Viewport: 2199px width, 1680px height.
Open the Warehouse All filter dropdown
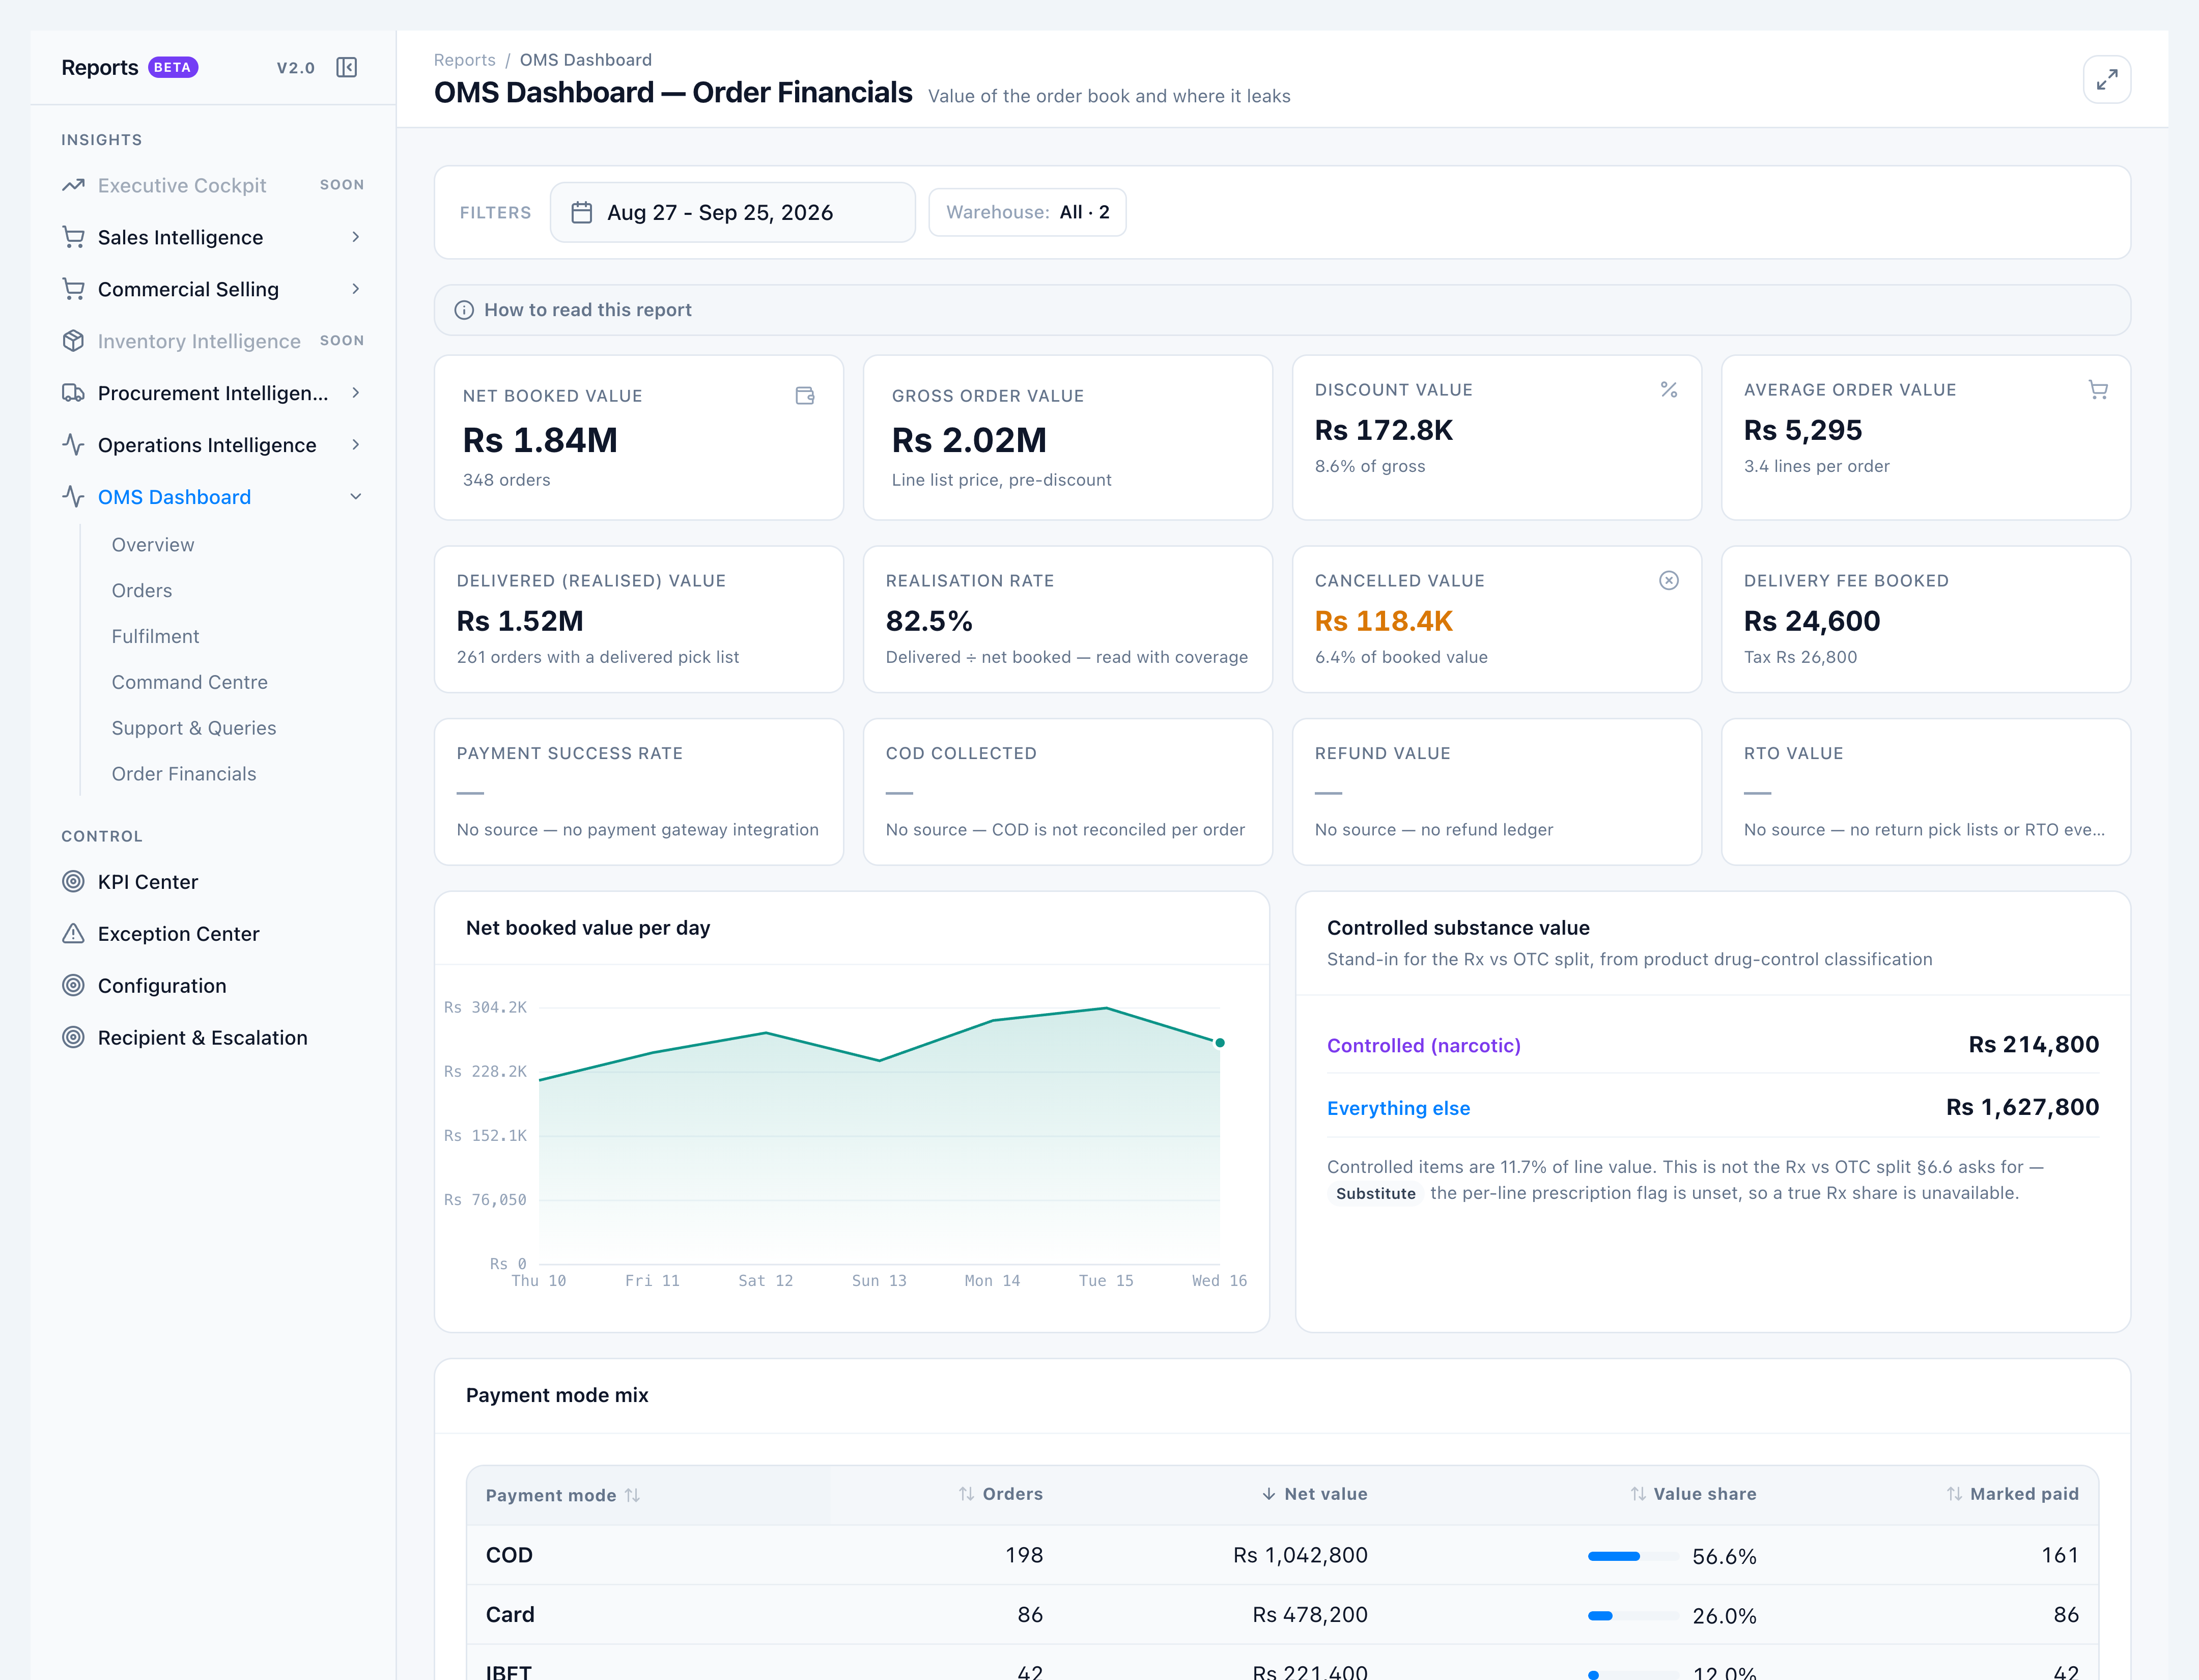point(1027,212)
